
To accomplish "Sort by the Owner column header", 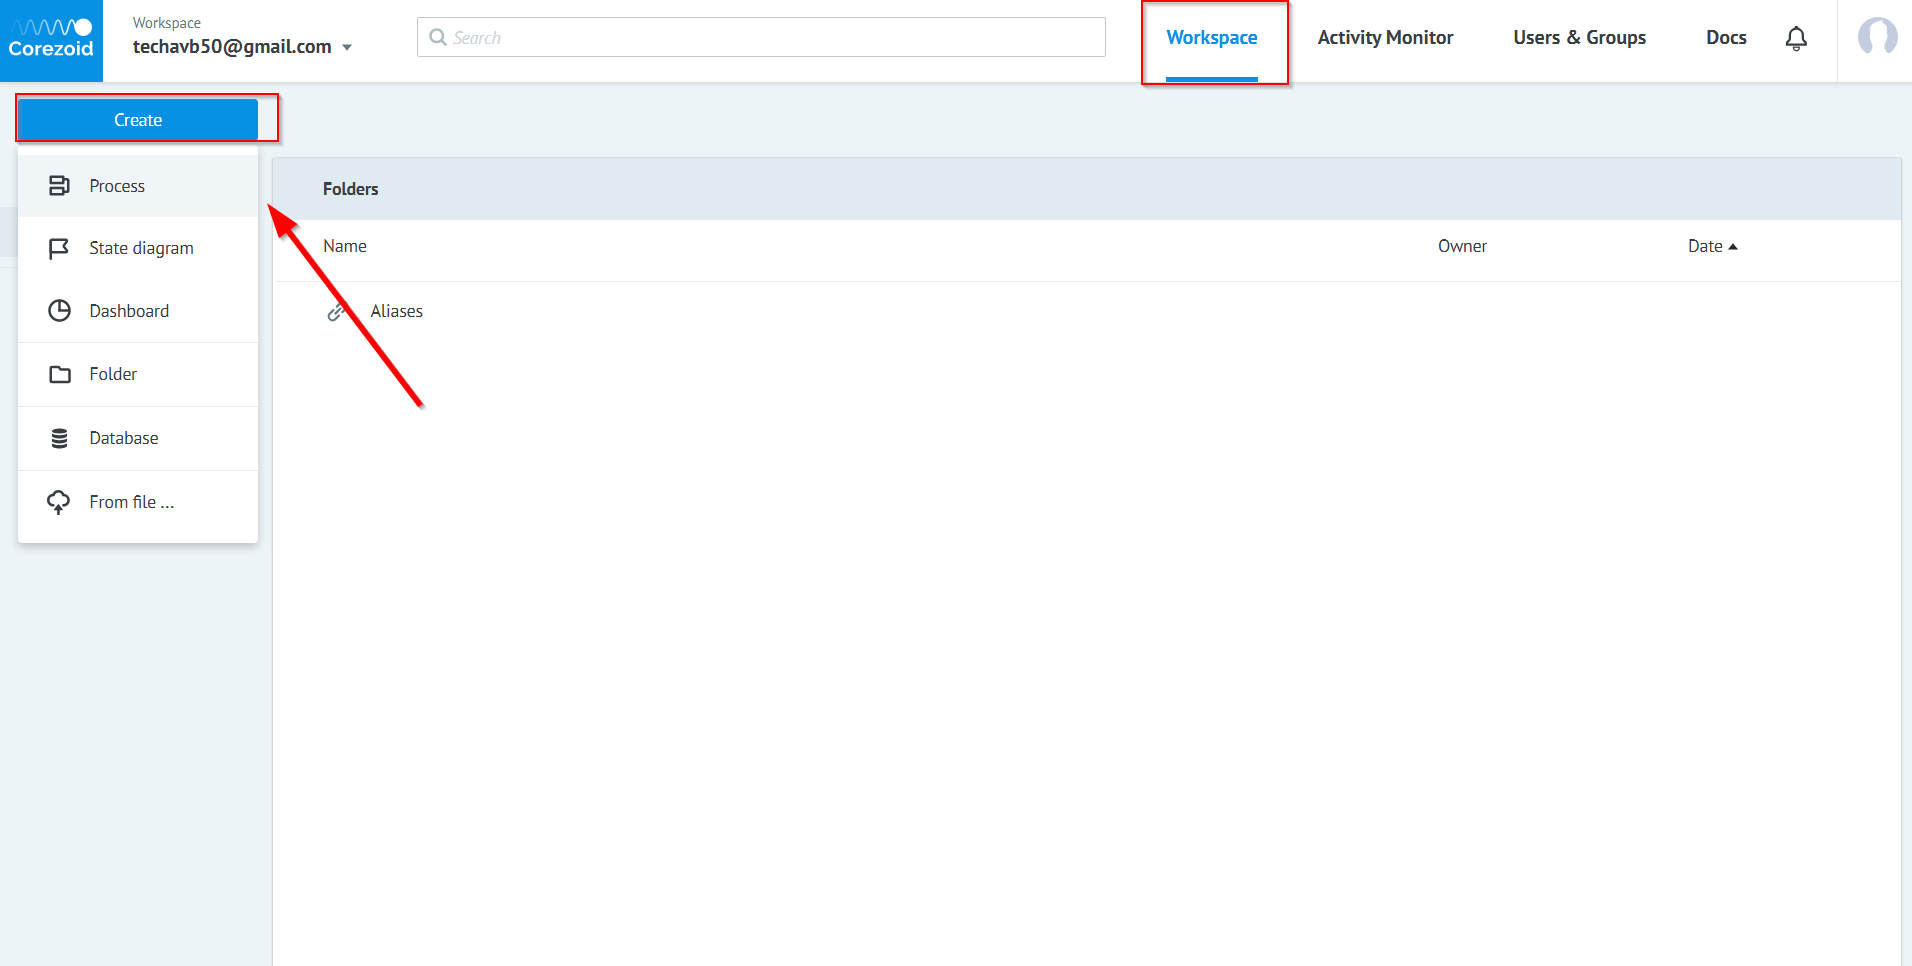I will [1462, 246].
